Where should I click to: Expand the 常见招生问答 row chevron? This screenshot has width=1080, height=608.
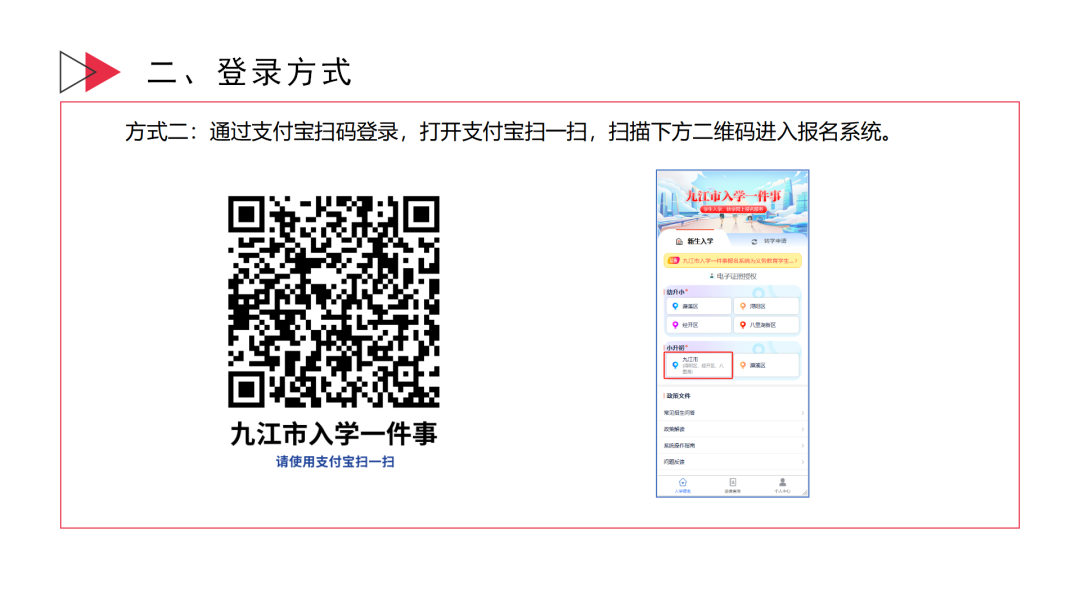click(x=802, y=412)
